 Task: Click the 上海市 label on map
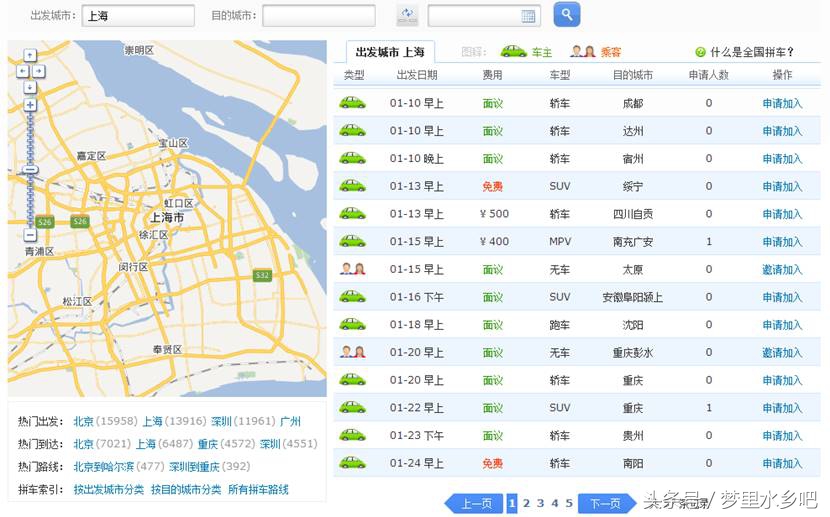(x=167, y=217)
